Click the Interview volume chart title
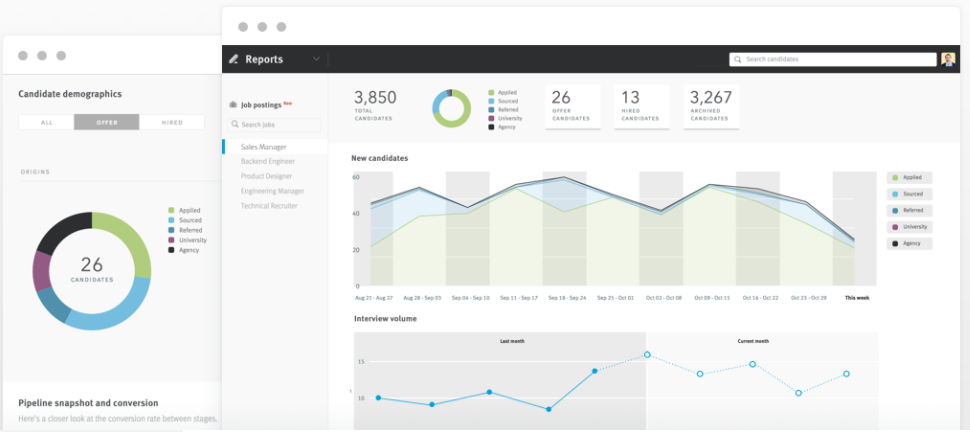The height and width of the screenshot is (432, 970). (x=385, y=319)
